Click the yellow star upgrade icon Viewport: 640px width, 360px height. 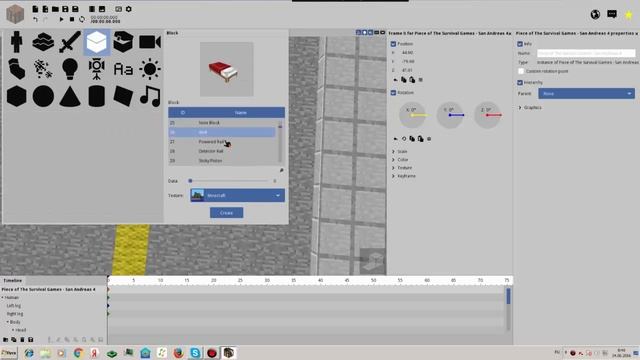point(629,15)
